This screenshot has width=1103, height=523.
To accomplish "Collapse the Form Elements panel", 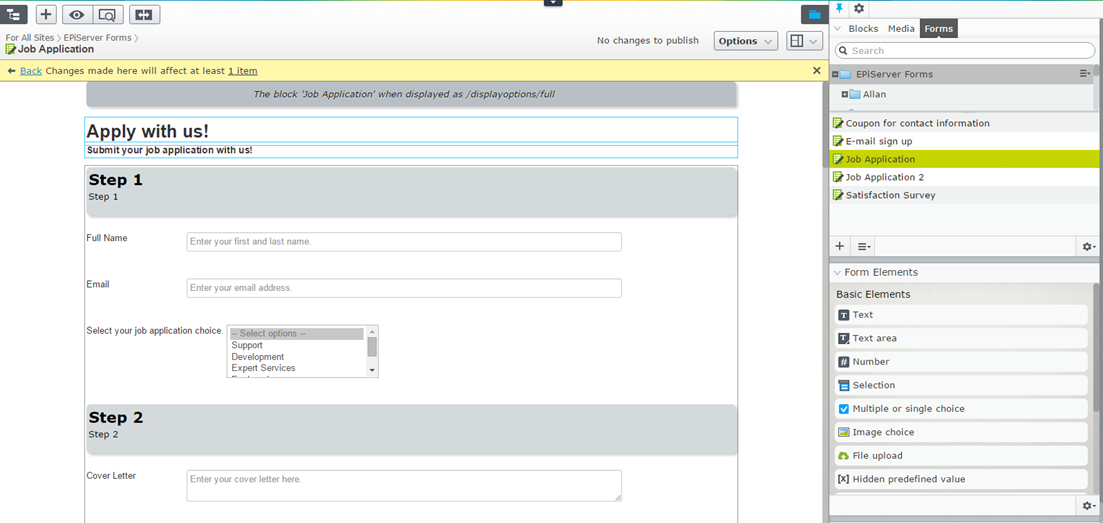I will (838, 272).
